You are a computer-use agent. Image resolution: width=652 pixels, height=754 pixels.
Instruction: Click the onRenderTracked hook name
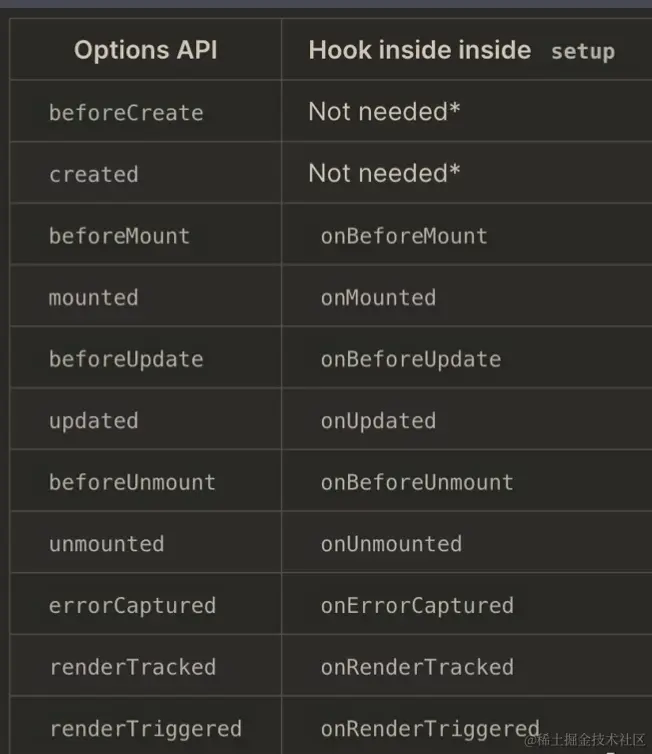click(417, 667)
